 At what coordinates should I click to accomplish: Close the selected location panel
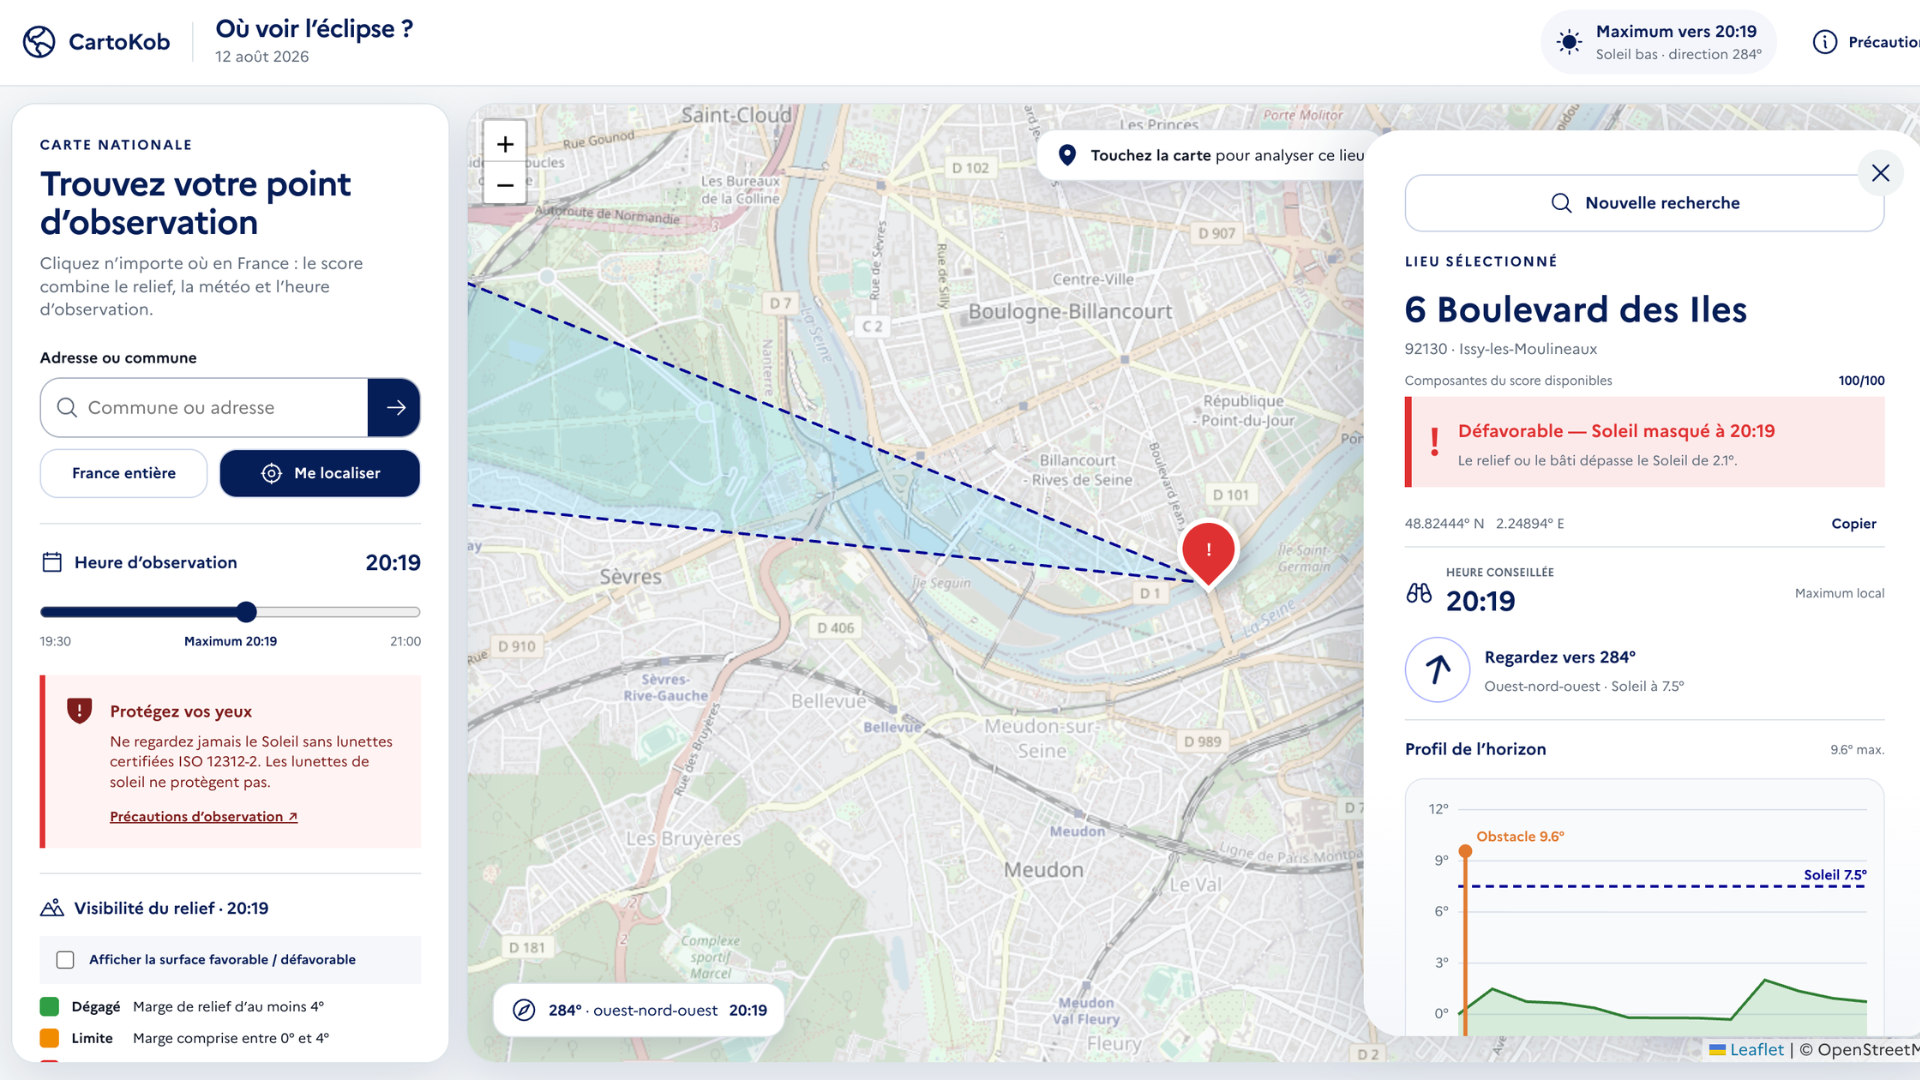(1880, 173)
